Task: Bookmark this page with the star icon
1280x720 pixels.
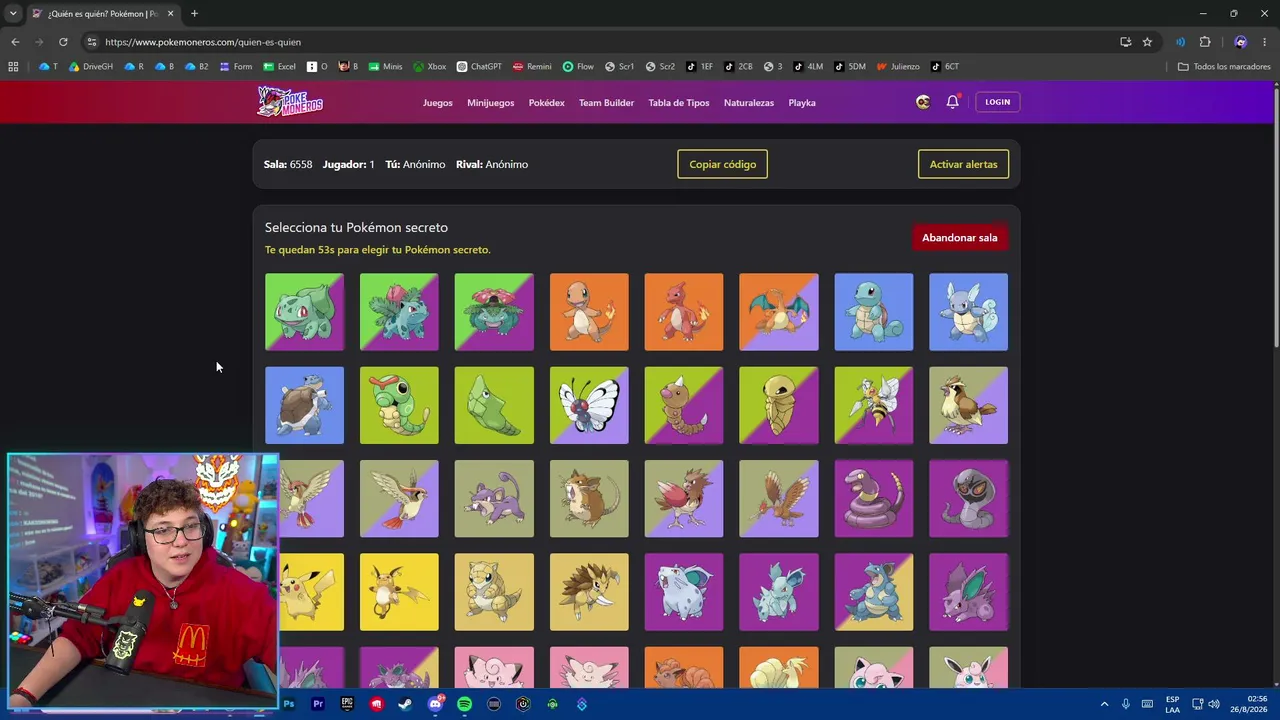Action: [x=1147, y=42]
